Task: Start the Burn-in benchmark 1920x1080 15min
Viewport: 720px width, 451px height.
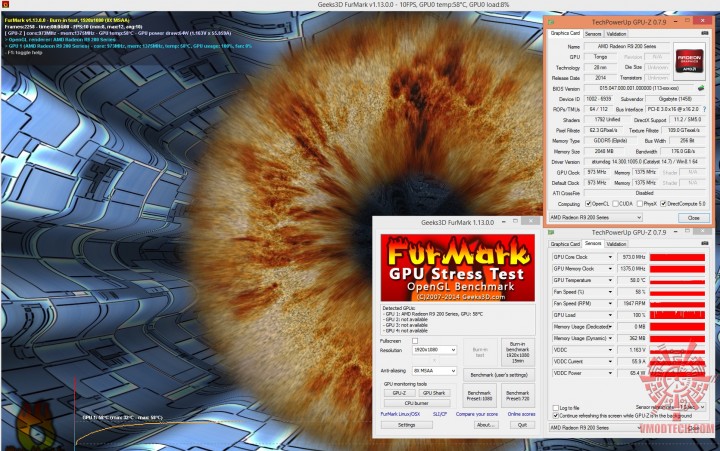Action: [x=518, y=352]
